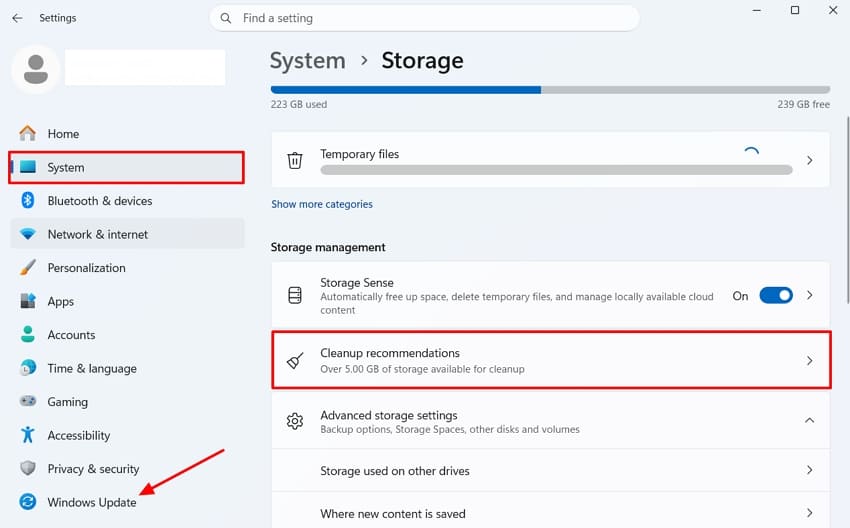Open Cleanup recommendations chevron arrow
Screen dimensions: 850x528
pyautogui.click(x=809, y=360)
